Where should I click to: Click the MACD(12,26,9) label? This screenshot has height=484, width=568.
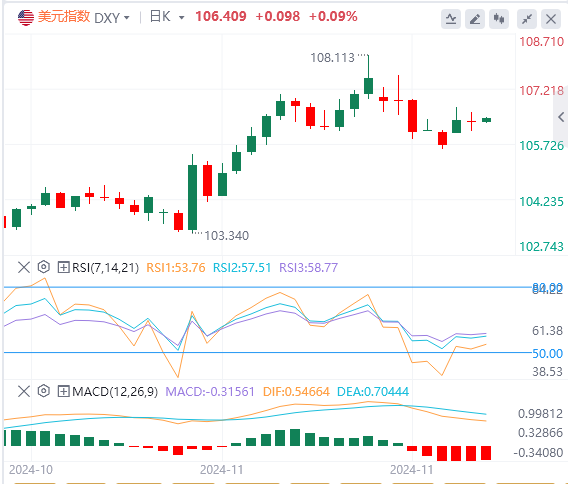tap(115, 392)
